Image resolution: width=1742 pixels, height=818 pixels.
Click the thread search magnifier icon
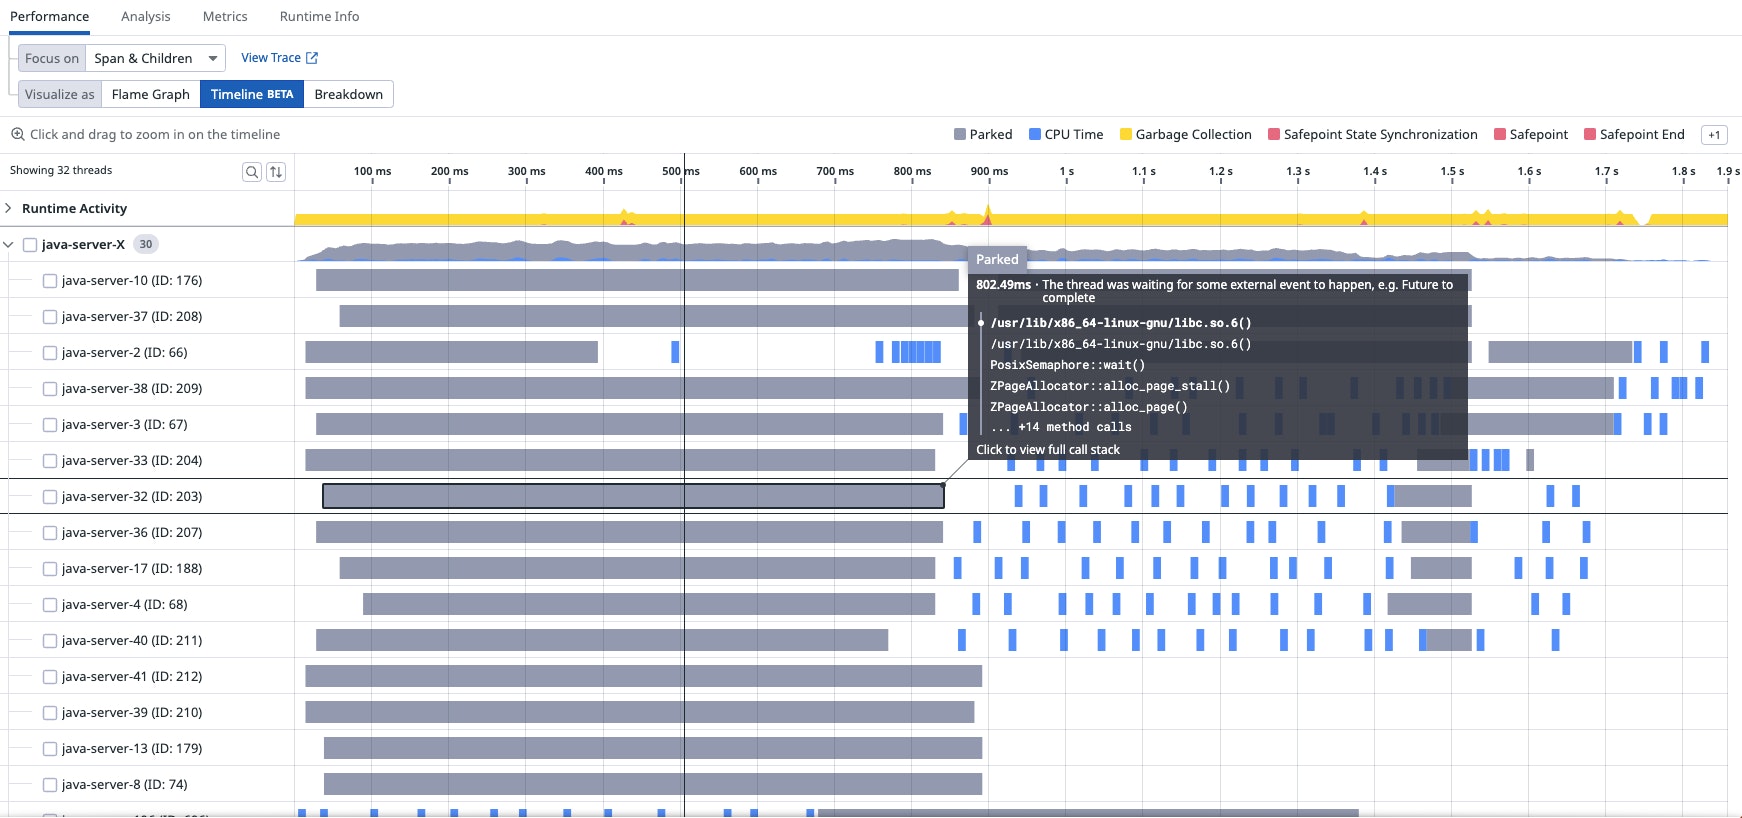(252, 172)
